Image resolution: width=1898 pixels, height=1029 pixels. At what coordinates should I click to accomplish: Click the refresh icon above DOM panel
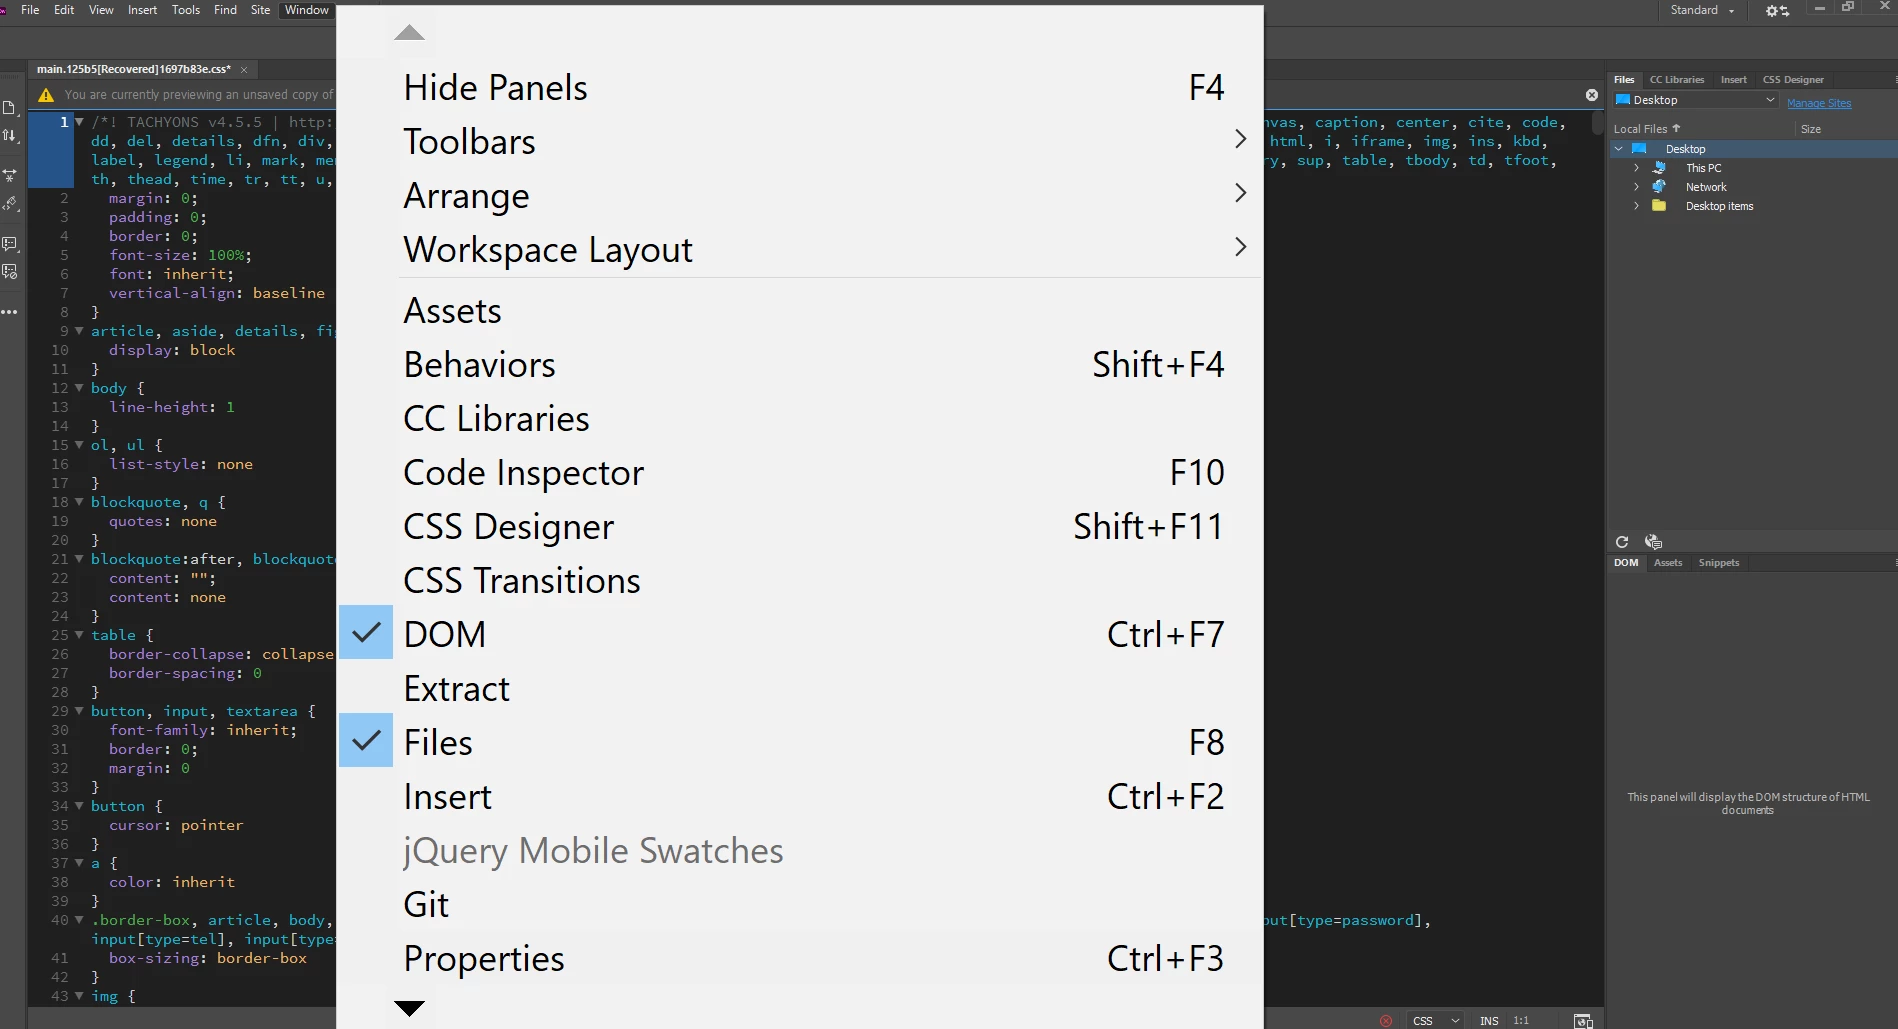[1622, 542]
